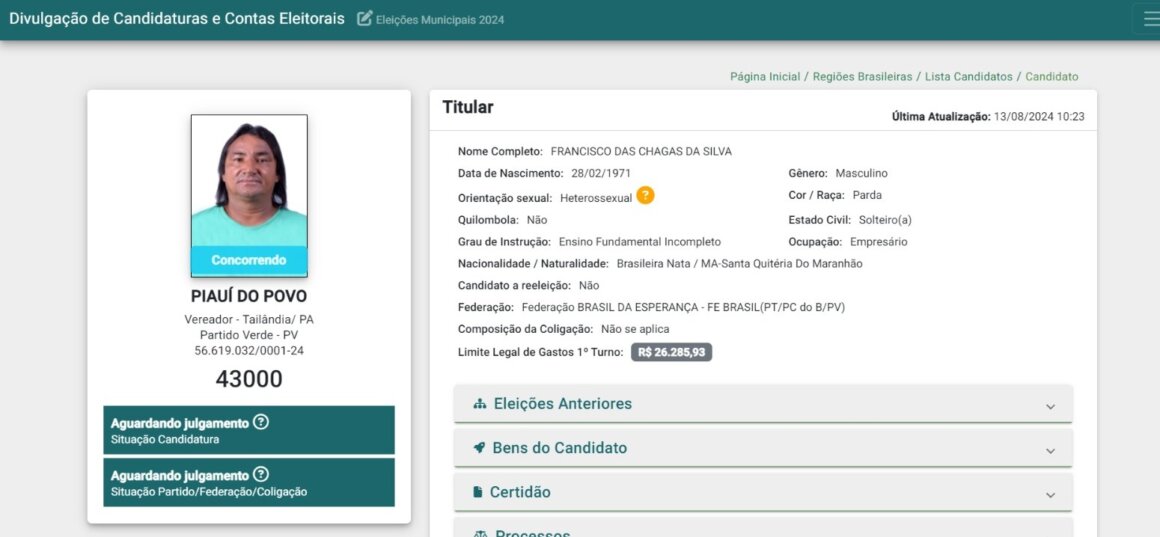Select Composição da Coligação value Não se aplica
This screenshot has width=1160, height=537.
635,329
